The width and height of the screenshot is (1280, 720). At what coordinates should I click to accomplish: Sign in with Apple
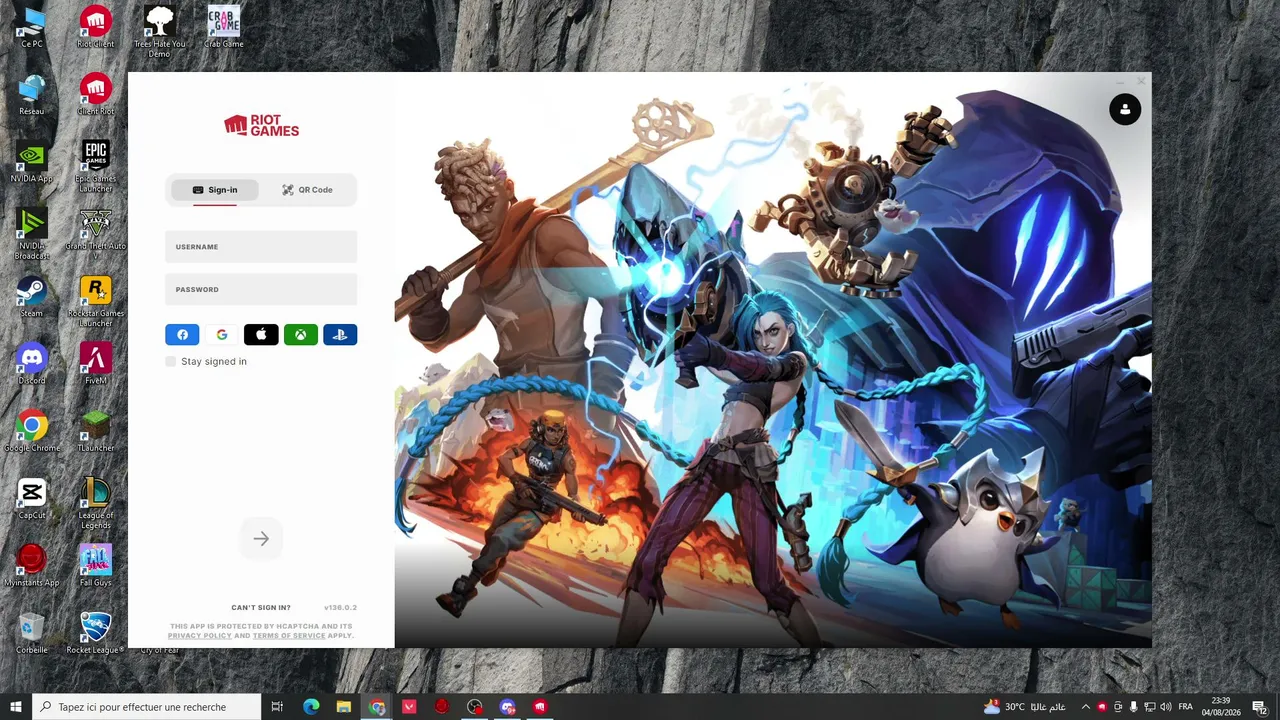point(261,335)
